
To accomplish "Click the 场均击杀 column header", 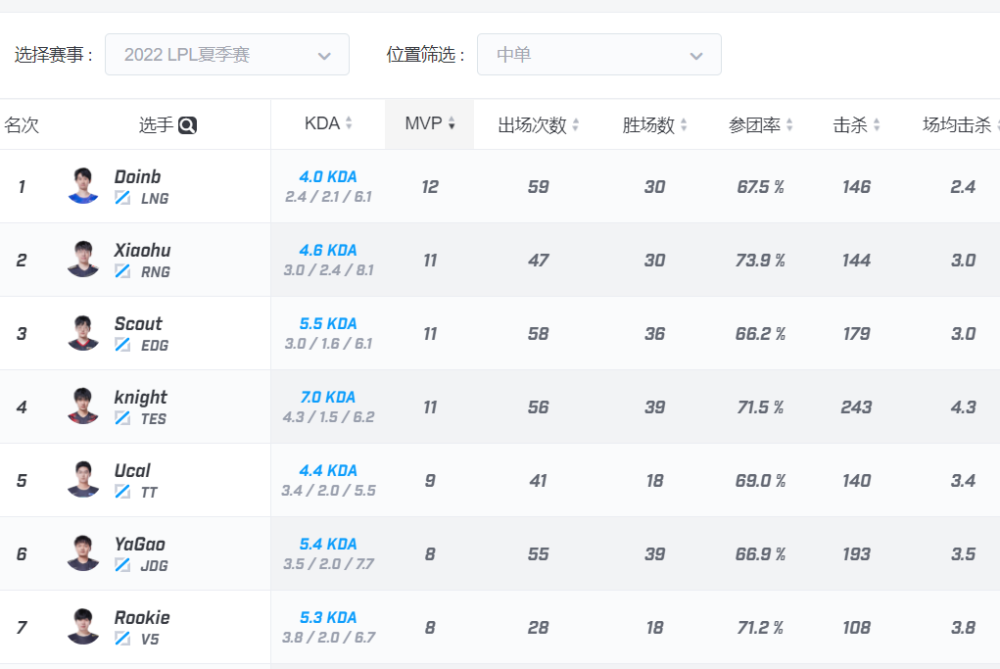I will (x=957, y=125).
